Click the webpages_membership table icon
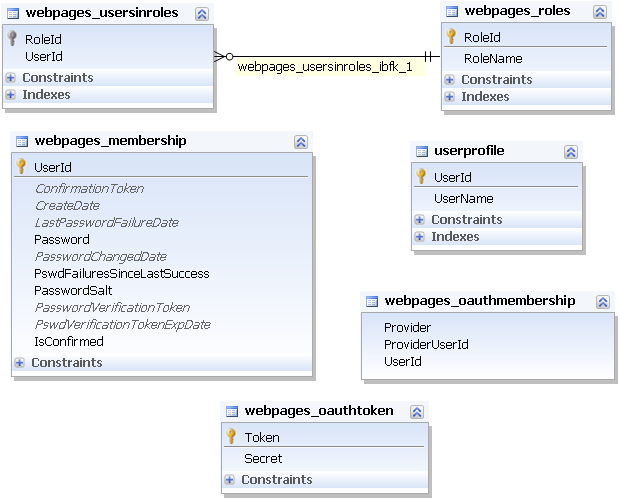The width and height of the screenshot is (620, 499). [x=22, y=141]
